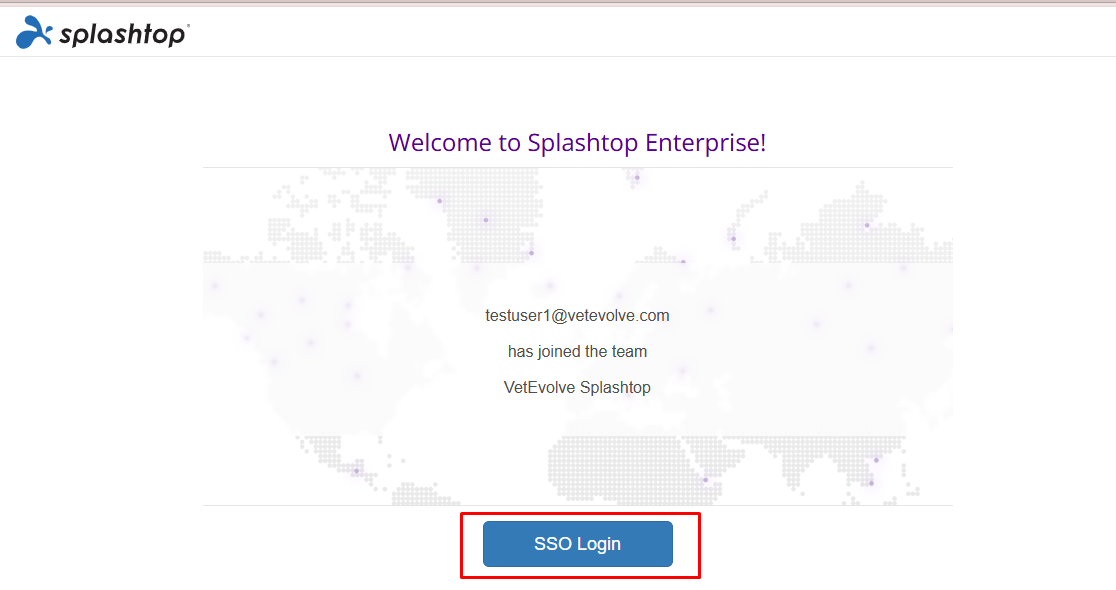This screenshot has width=1116, height=590.
Task: Click the Welcome to Splashtop Enterprise heading
Action: click(577, 142)
